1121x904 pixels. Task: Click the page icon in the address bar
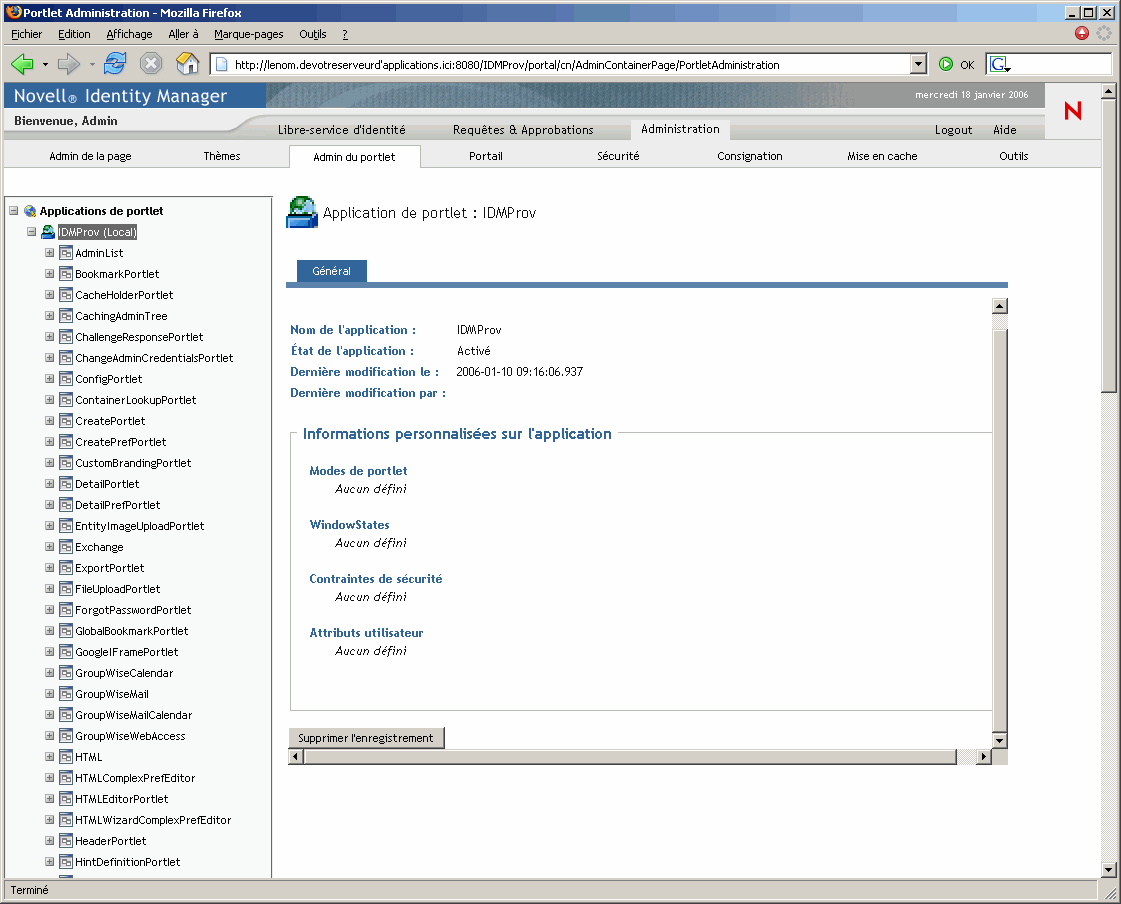point(222,64)
